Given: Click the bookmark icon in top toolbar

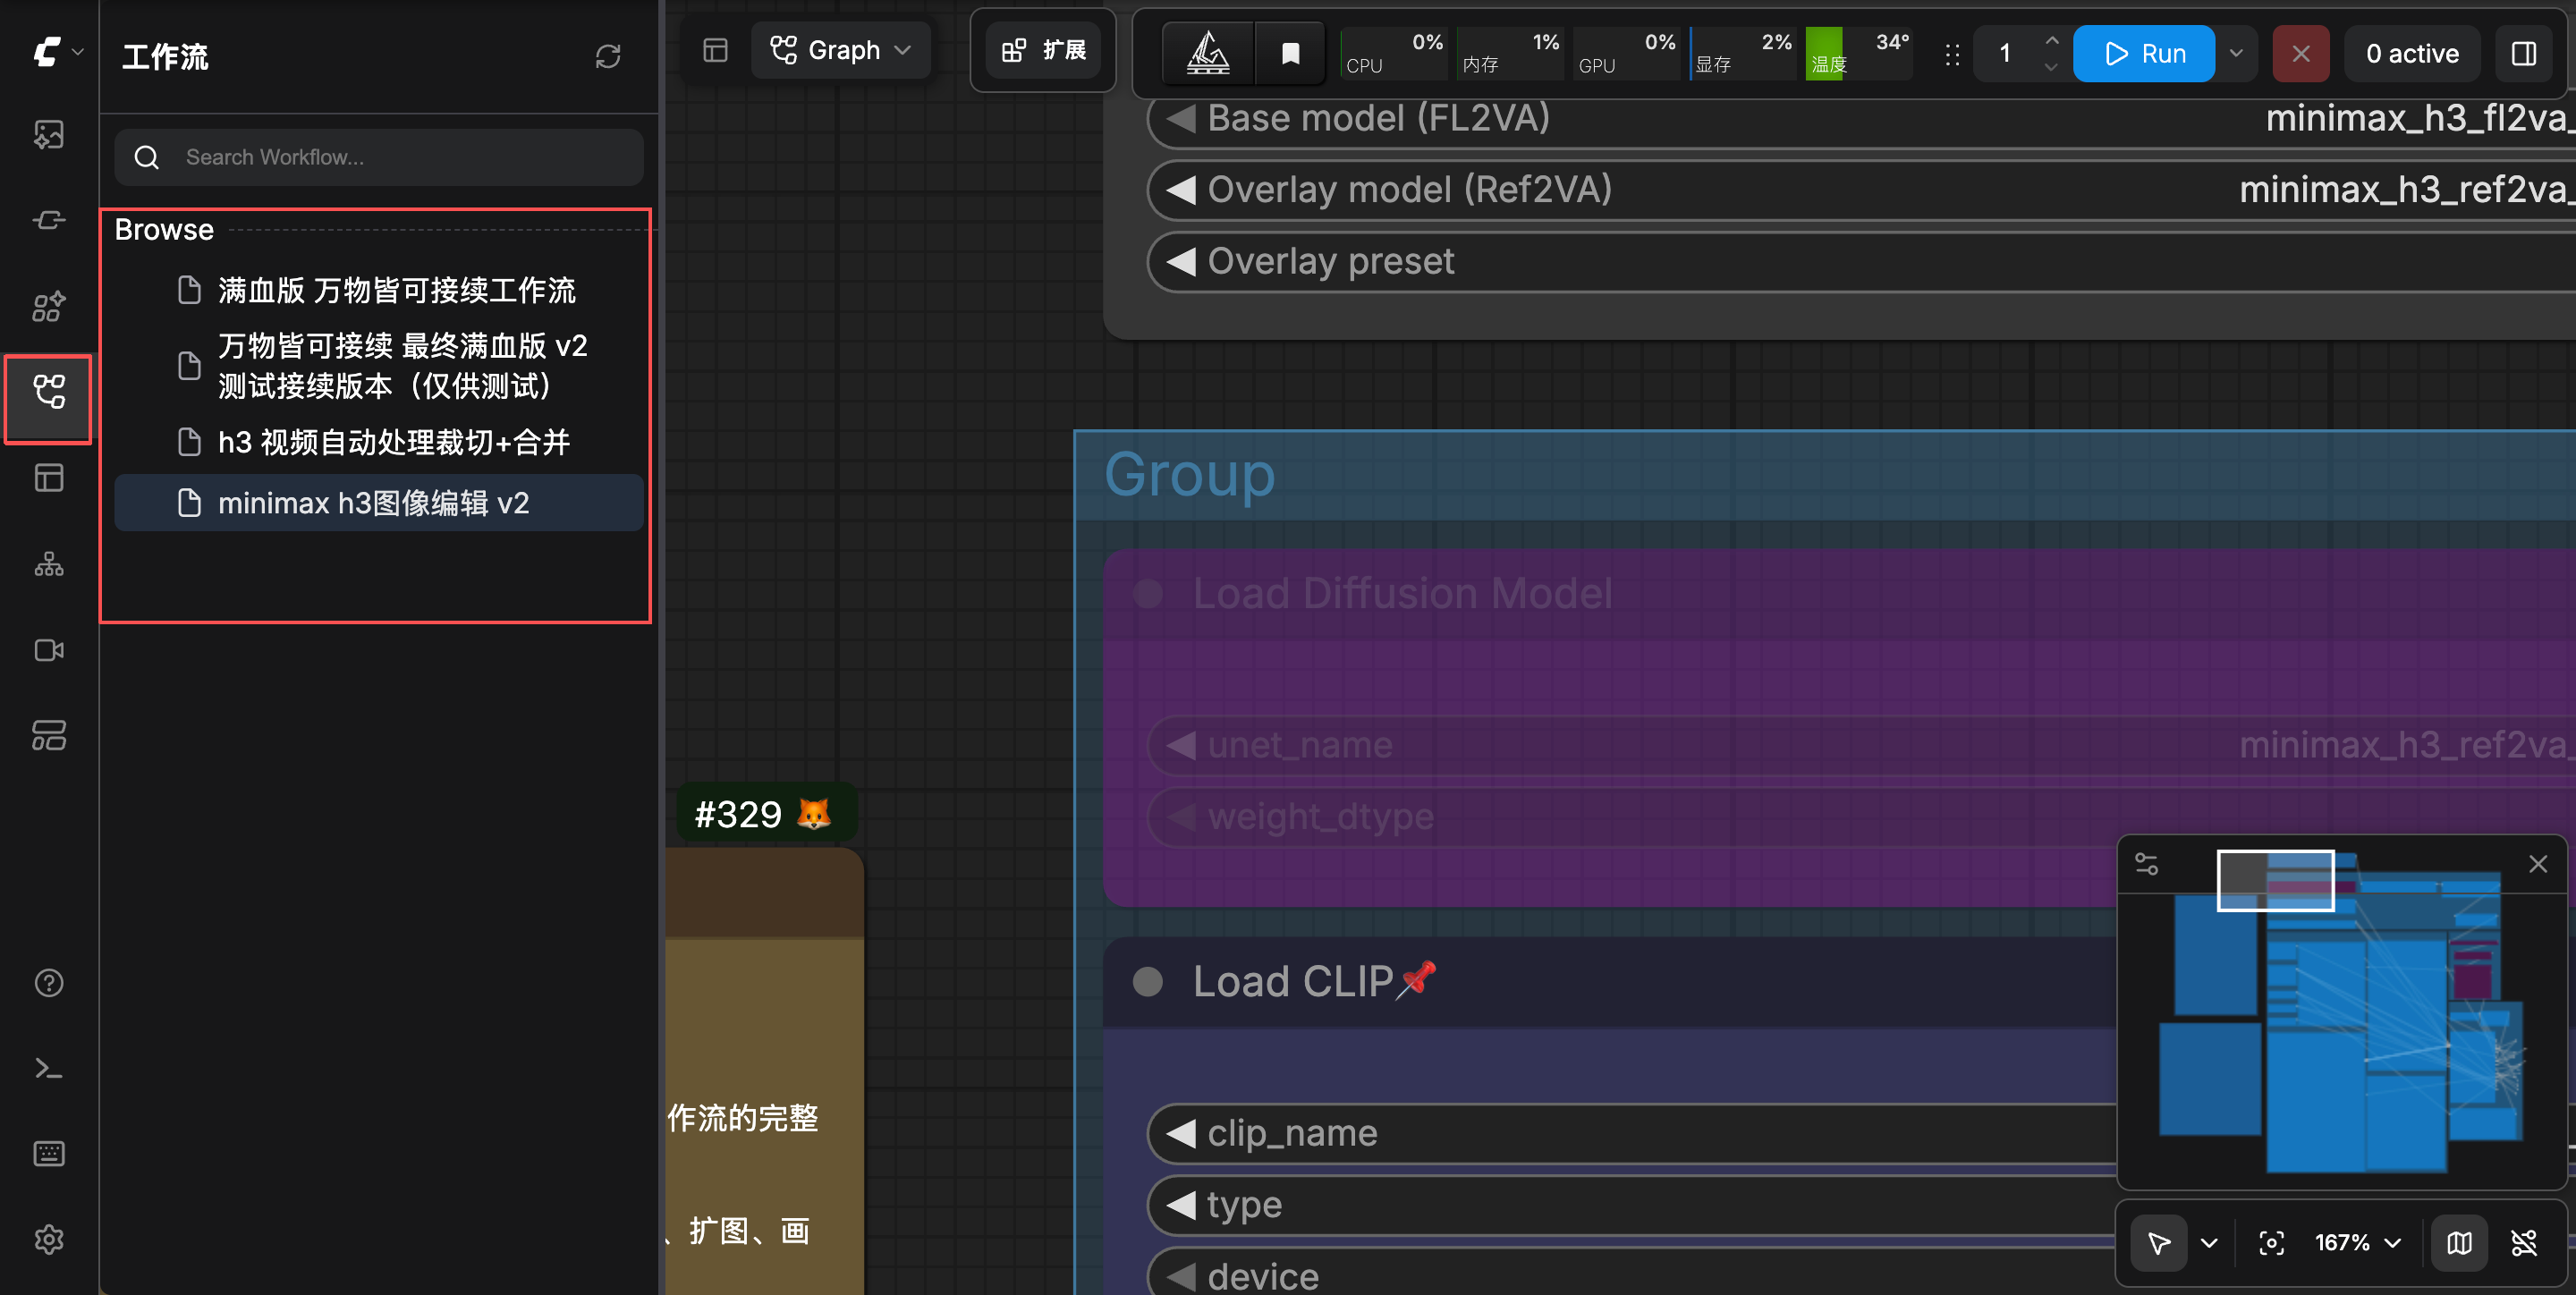Looking at the screenshot, I should point(1290,53).
